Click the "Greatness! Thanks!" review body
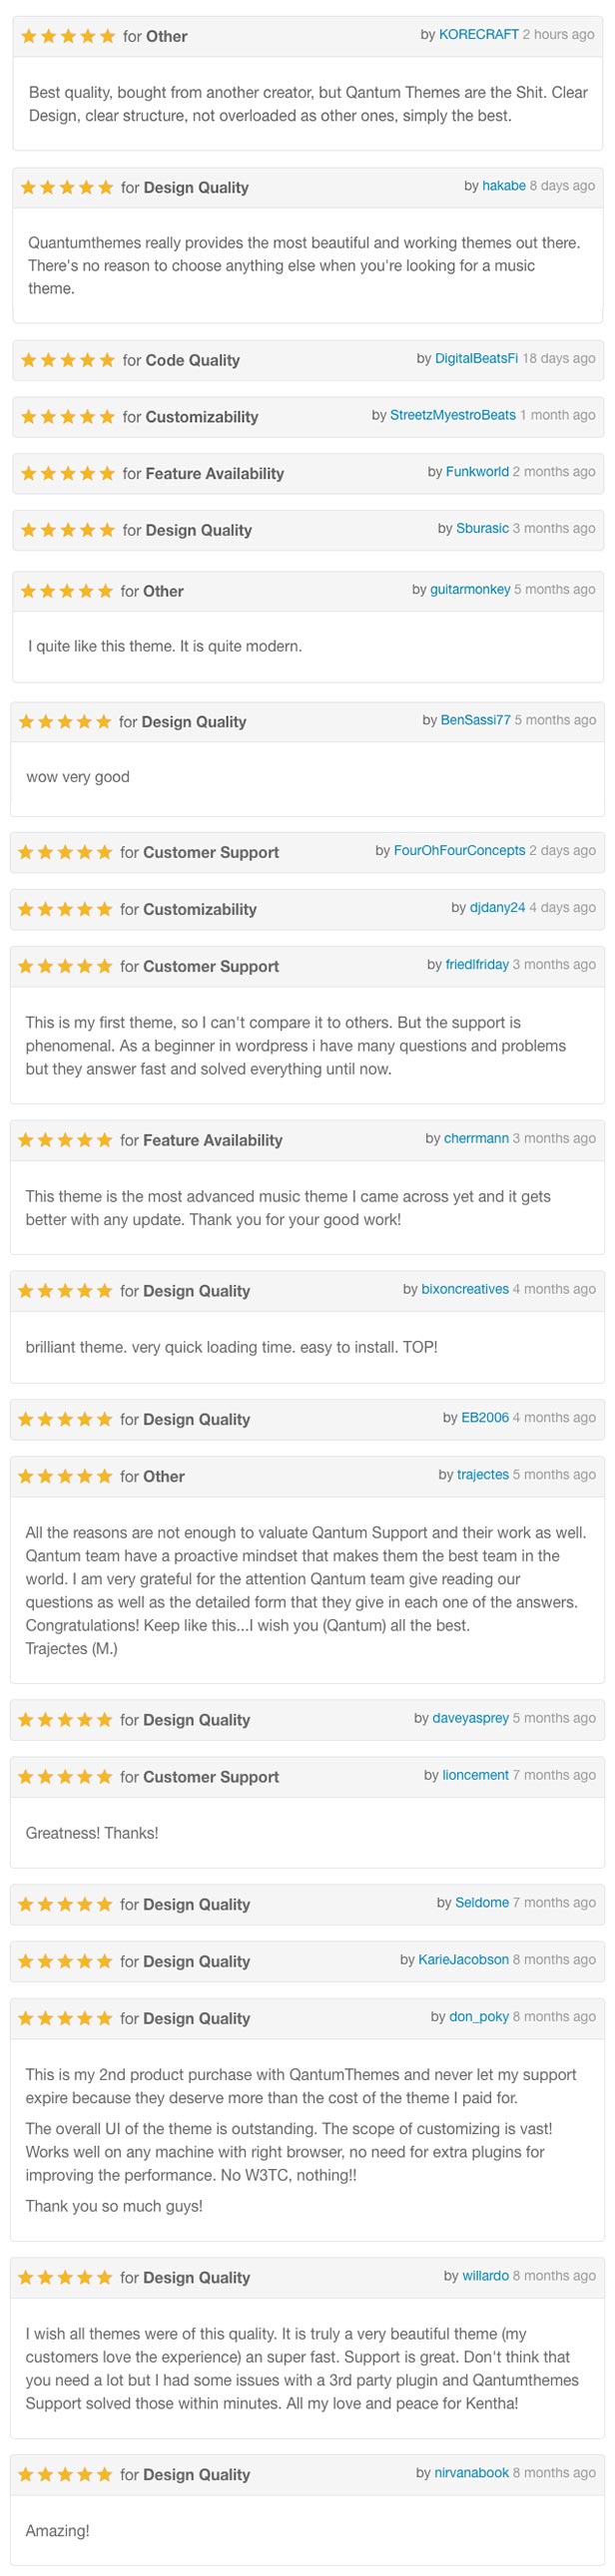Screen dimensions: 615x2576 [x=92, y=1833]
